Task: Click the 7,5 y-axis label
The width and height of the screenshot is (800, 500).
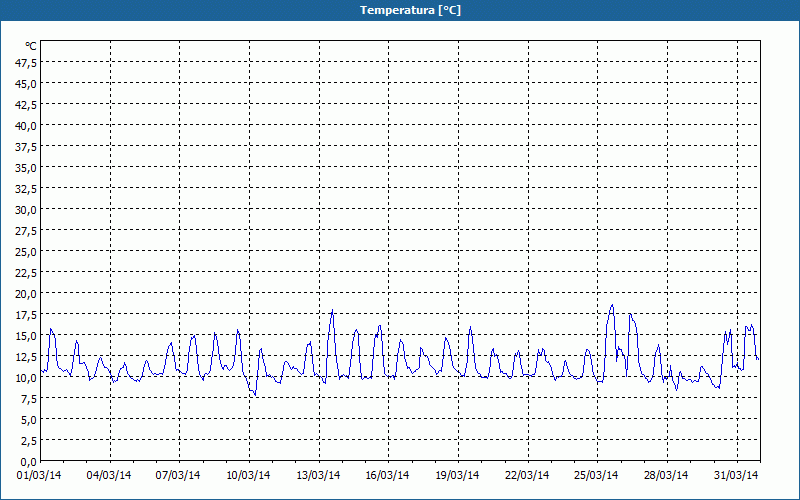Action: click(29, 399)
